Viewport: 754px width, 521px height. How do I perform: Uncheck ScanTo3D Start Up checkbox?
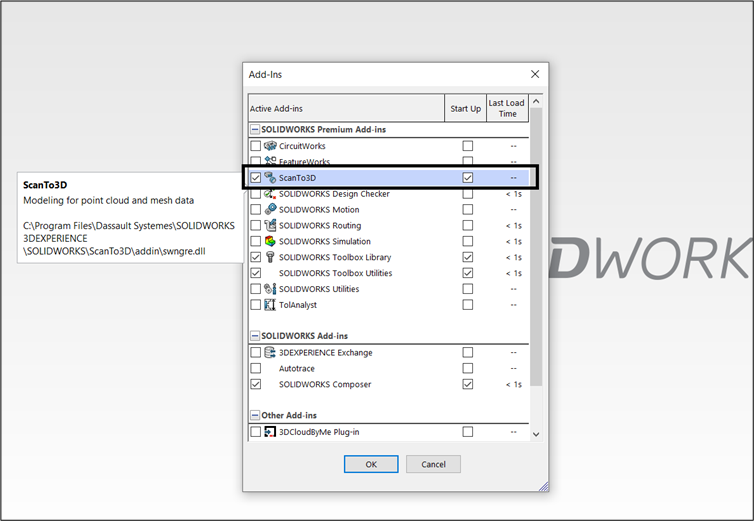467,178
